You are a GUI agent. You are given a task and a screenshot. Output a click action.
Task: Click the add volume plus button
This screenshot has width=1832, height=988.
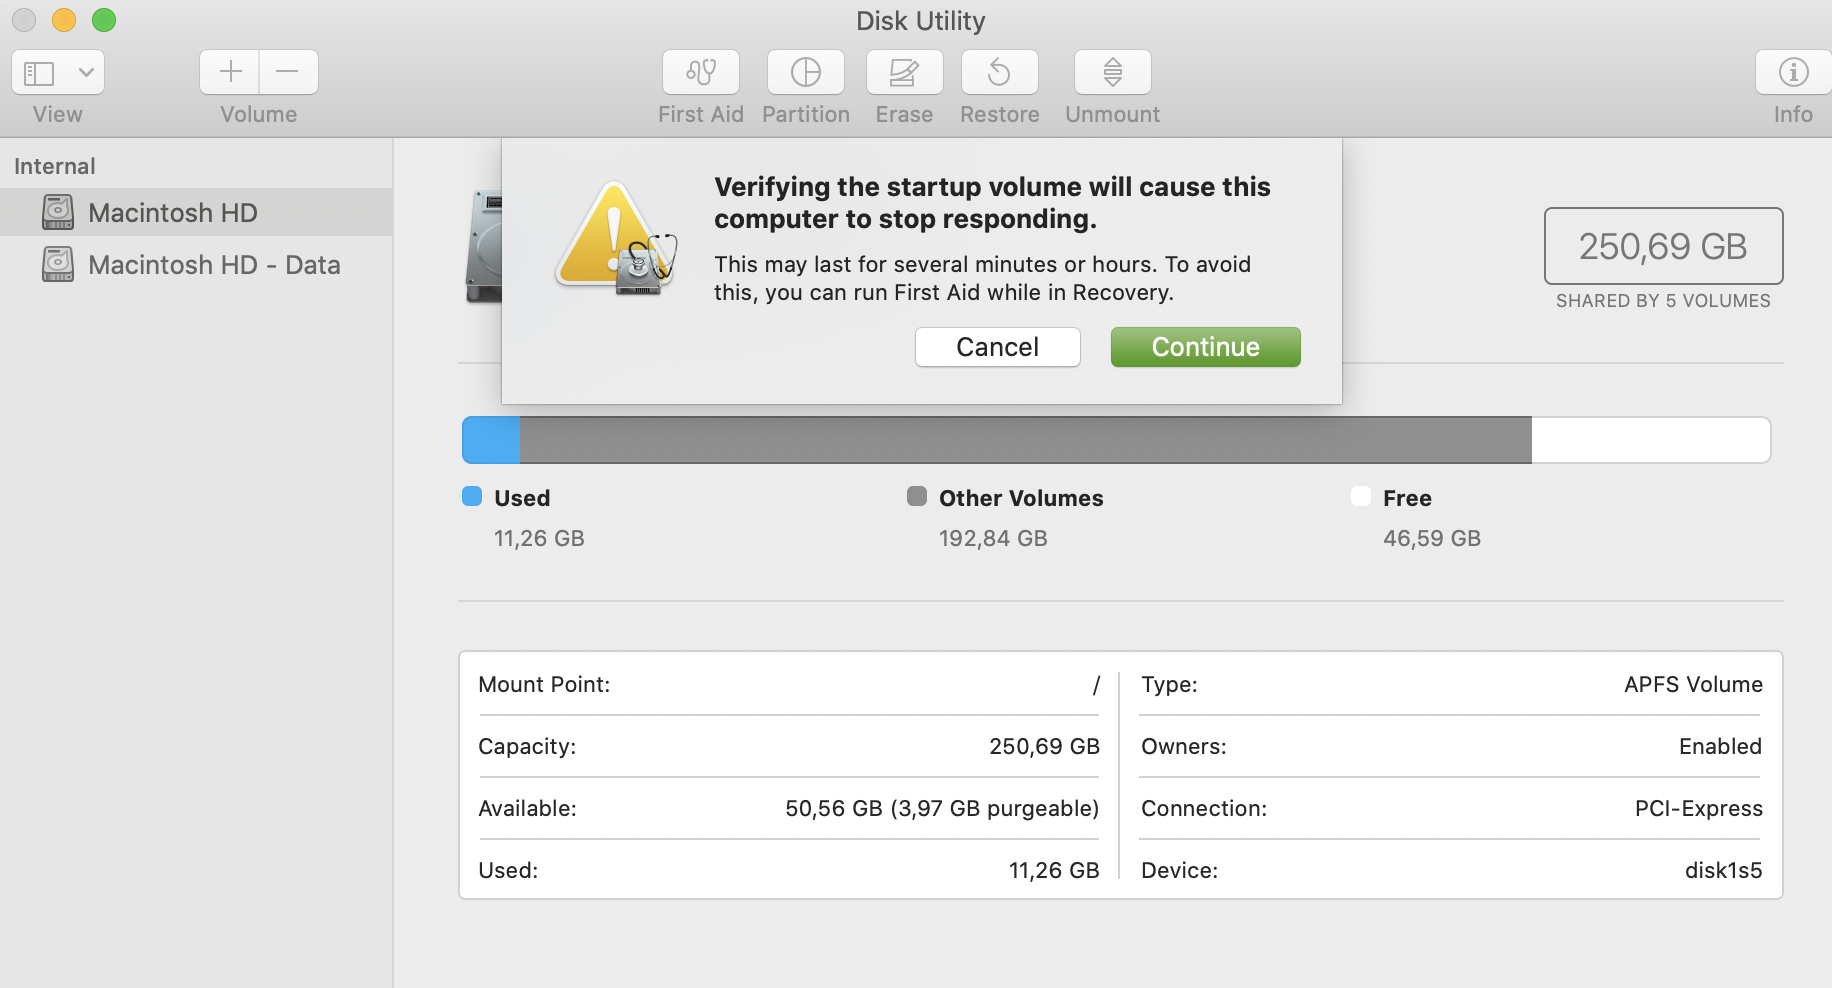coord(230,72)
